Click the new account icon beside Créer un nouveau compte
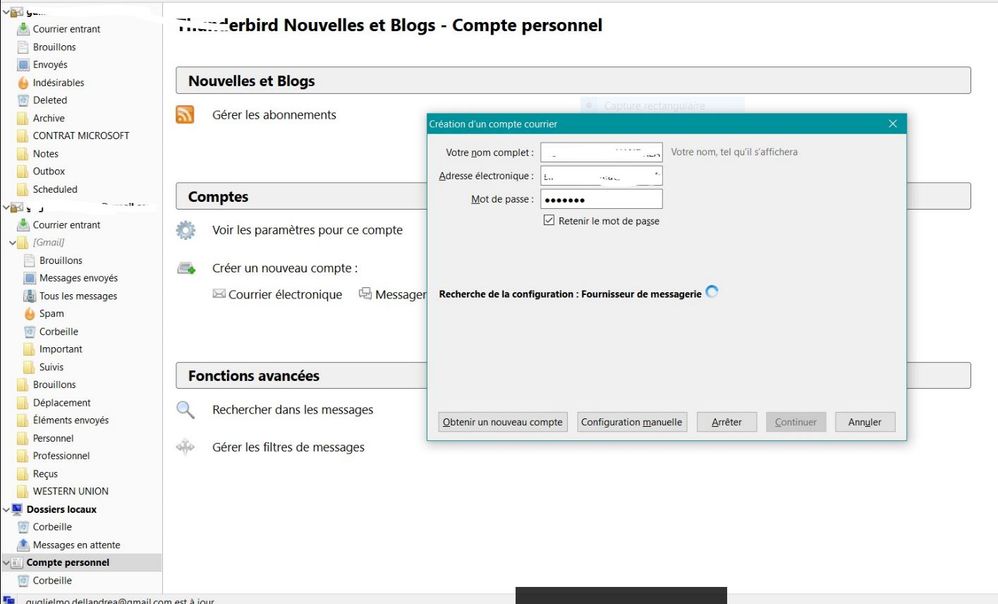Viewport: 998px width, 604px height. point(186,268)
